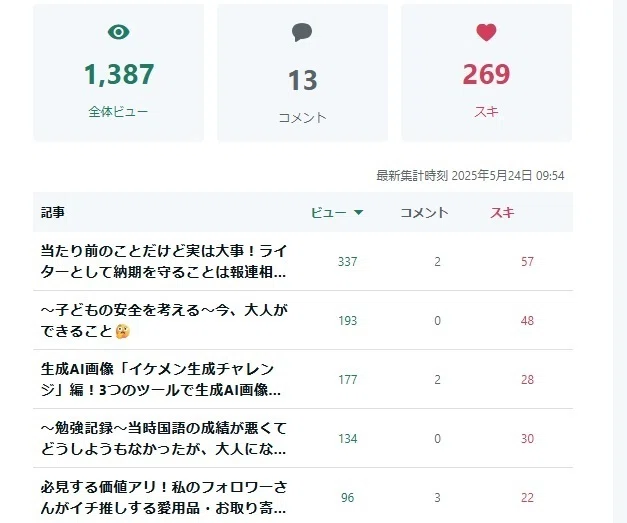
Task: Select the 全体ビュー 1,387 summary card
Action: tap(119, 73)
